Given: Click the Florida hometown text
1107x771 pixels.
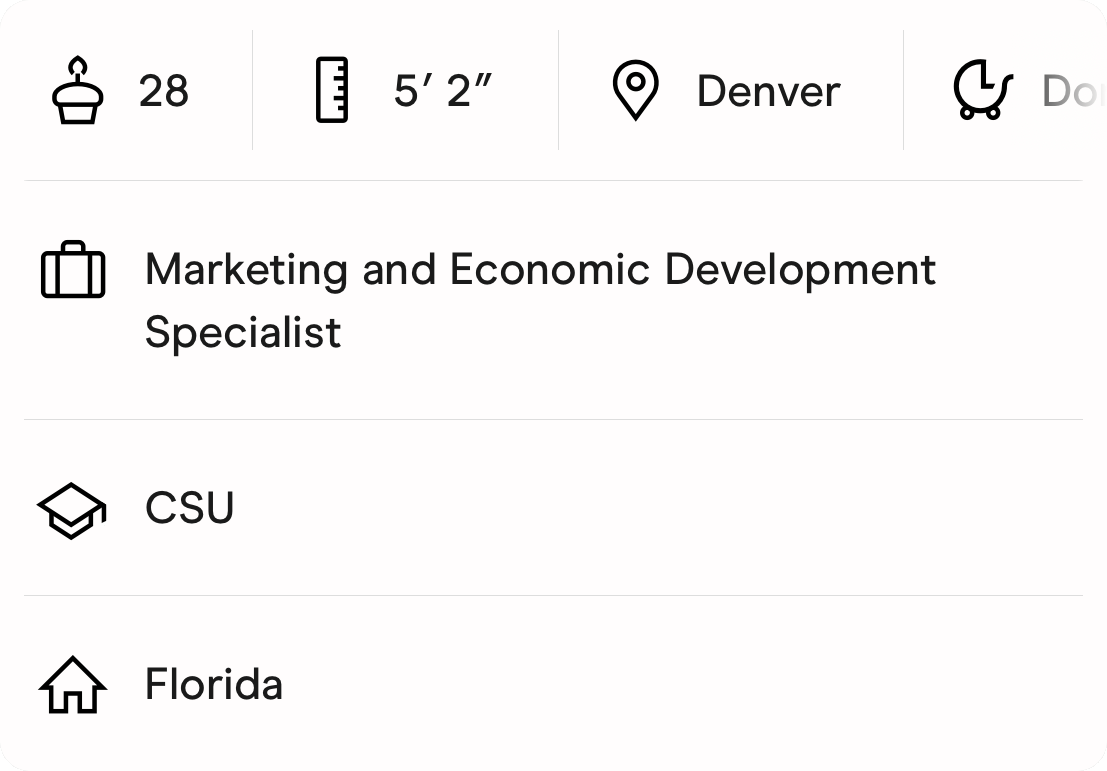Looking at the screenshot, I should coord(214,685).
